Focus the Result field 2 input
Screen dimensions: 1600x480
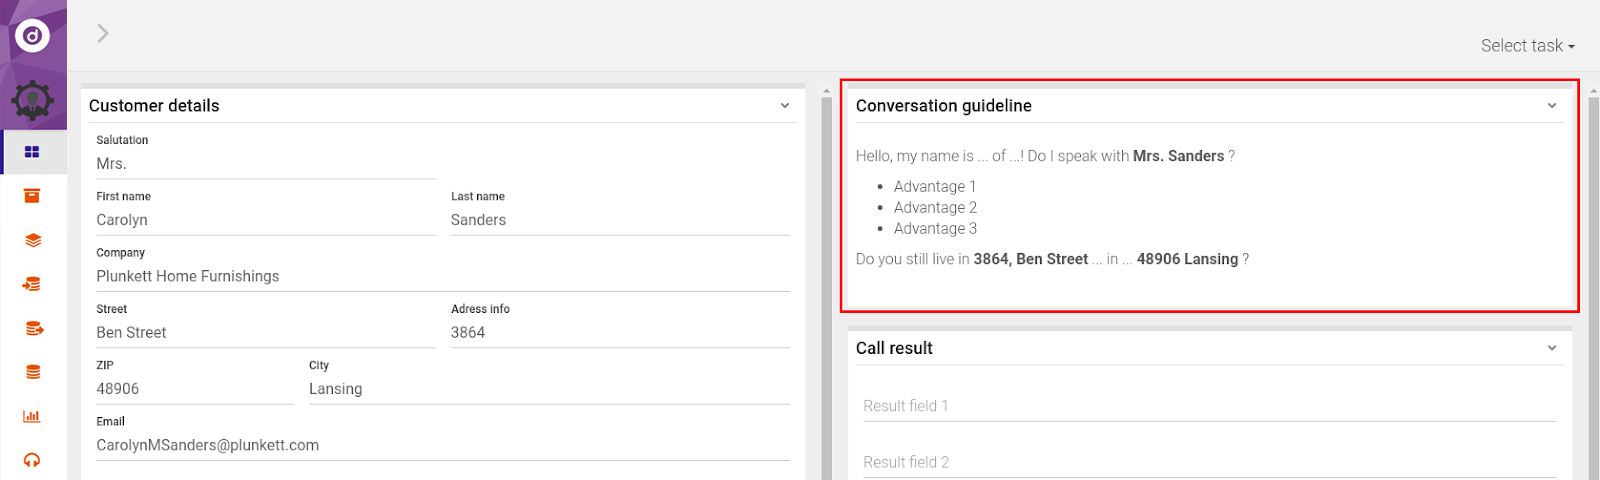(x=1209, y=462)
